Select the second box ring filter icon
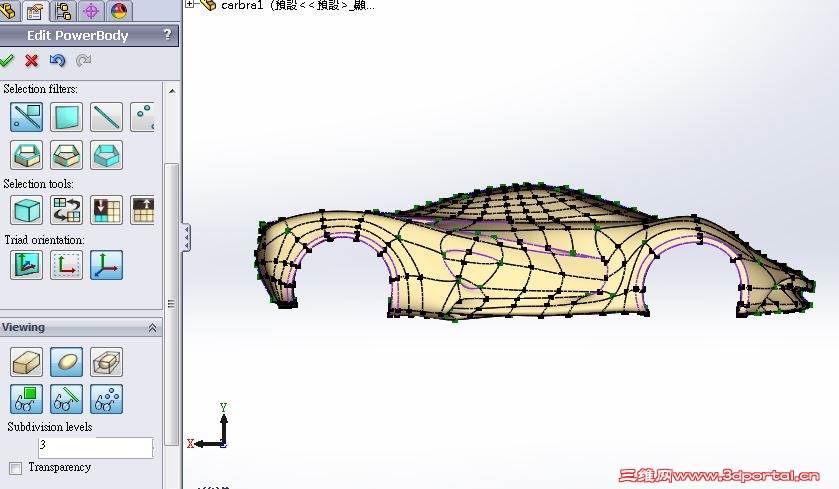Viewport: 839px width, 489px height. click(66, 155)
